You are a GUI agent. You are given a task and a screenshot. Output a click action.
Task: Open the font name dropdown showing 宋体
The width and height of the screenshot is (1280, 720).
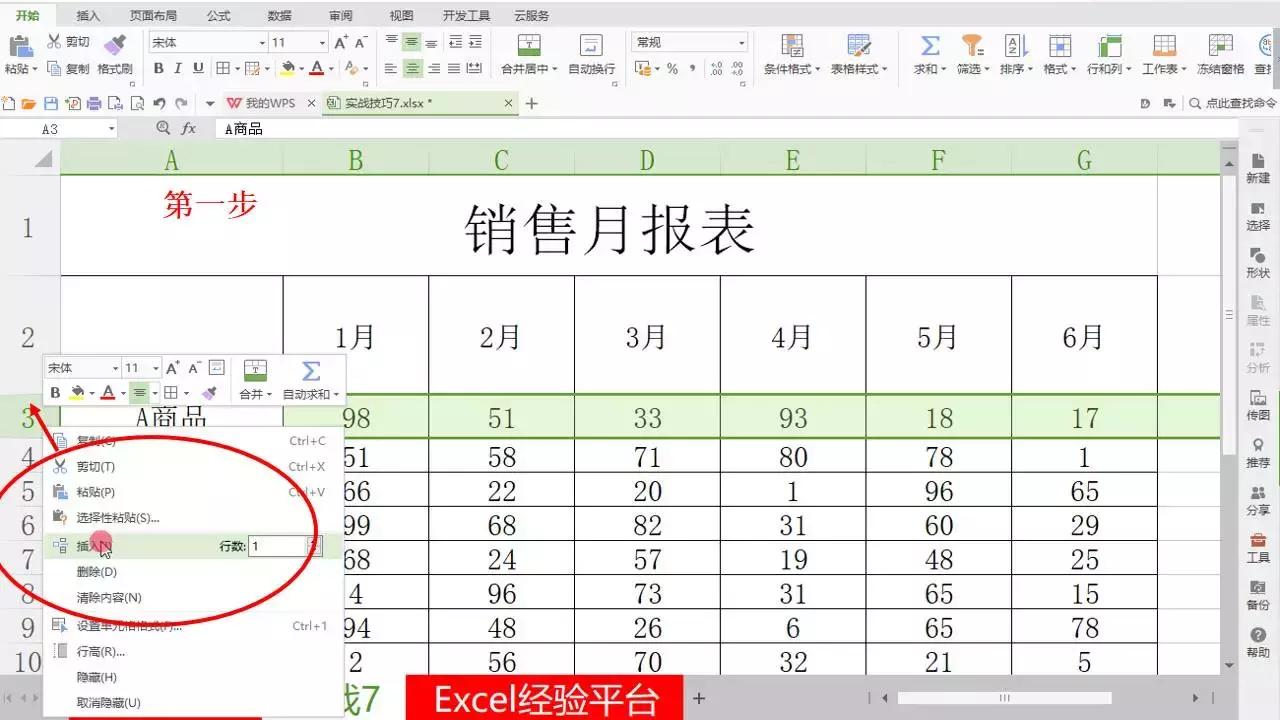(205, 42)
